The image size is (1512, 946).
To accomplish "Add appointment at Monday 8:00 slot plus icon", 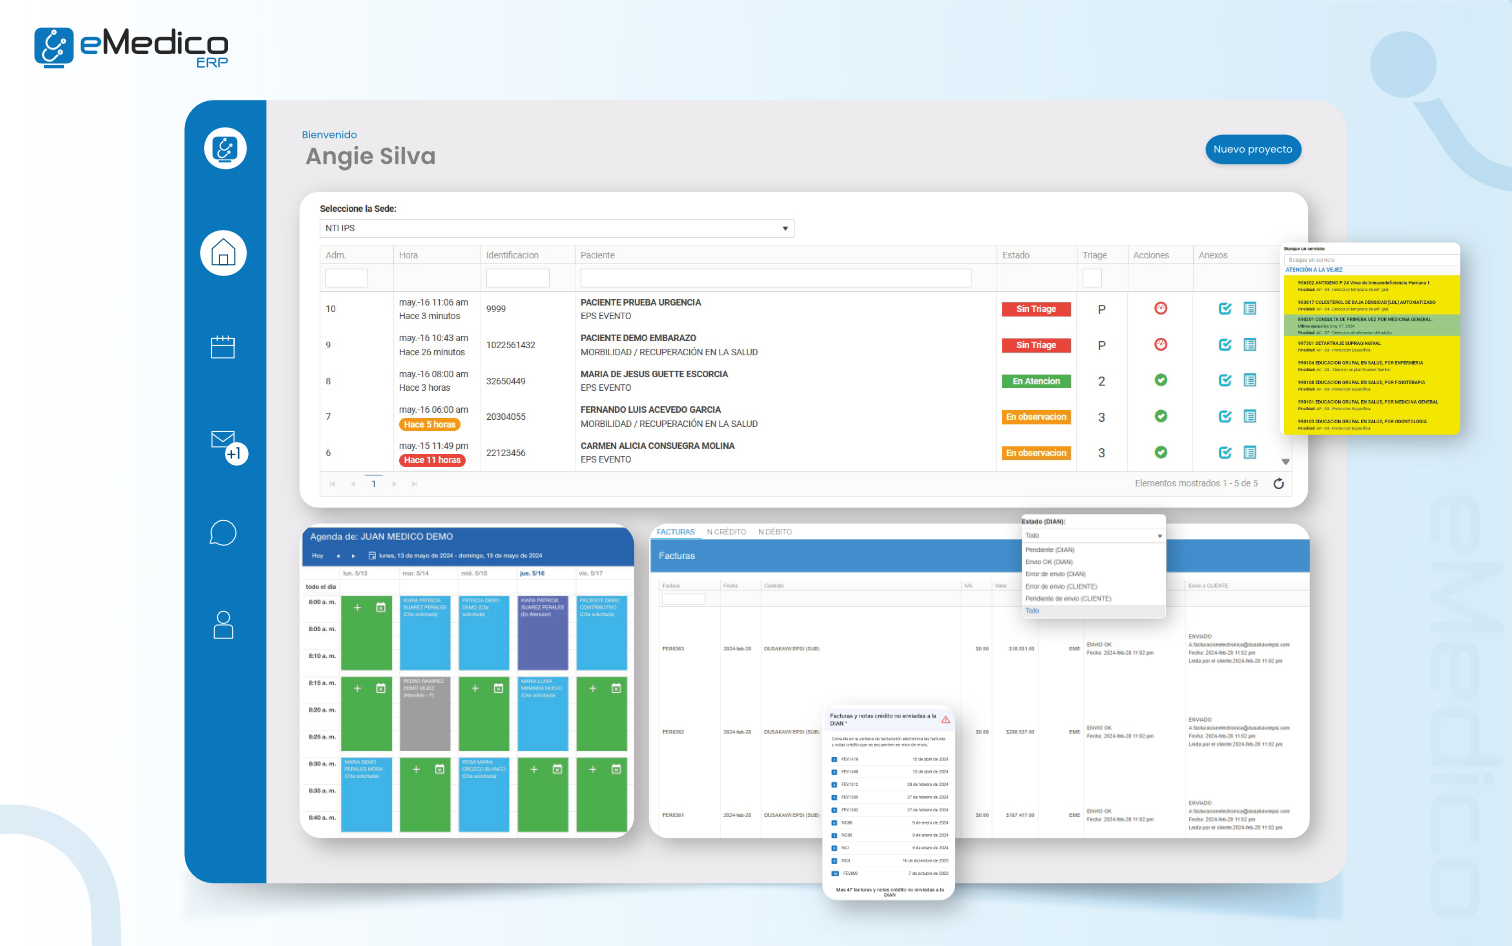I will point(357,607).
